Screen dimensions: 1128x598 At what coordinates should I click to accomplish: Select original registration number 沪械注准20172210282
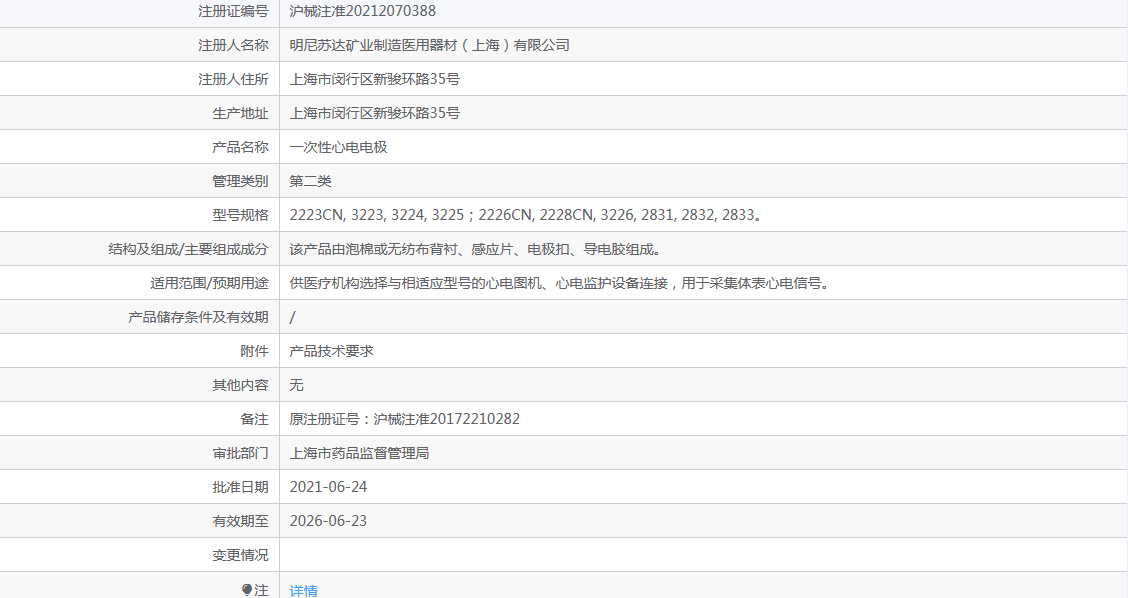[x=446, y=419]
